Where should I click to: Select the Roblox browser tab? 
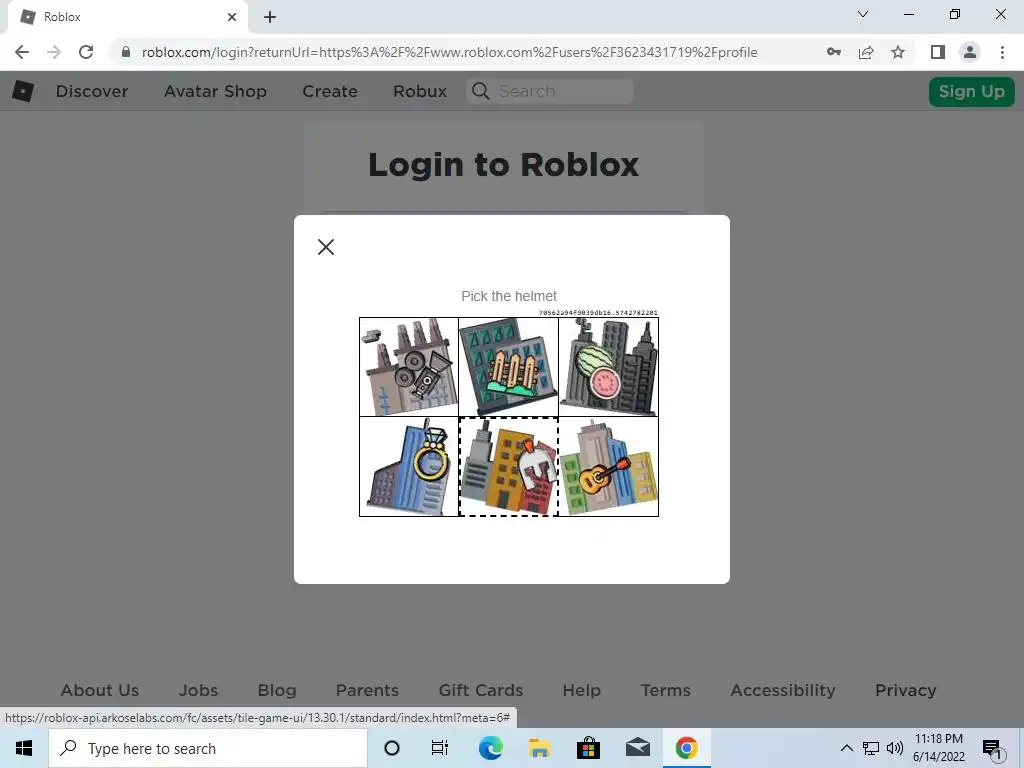pyautogui.click(x=127, y=17)
